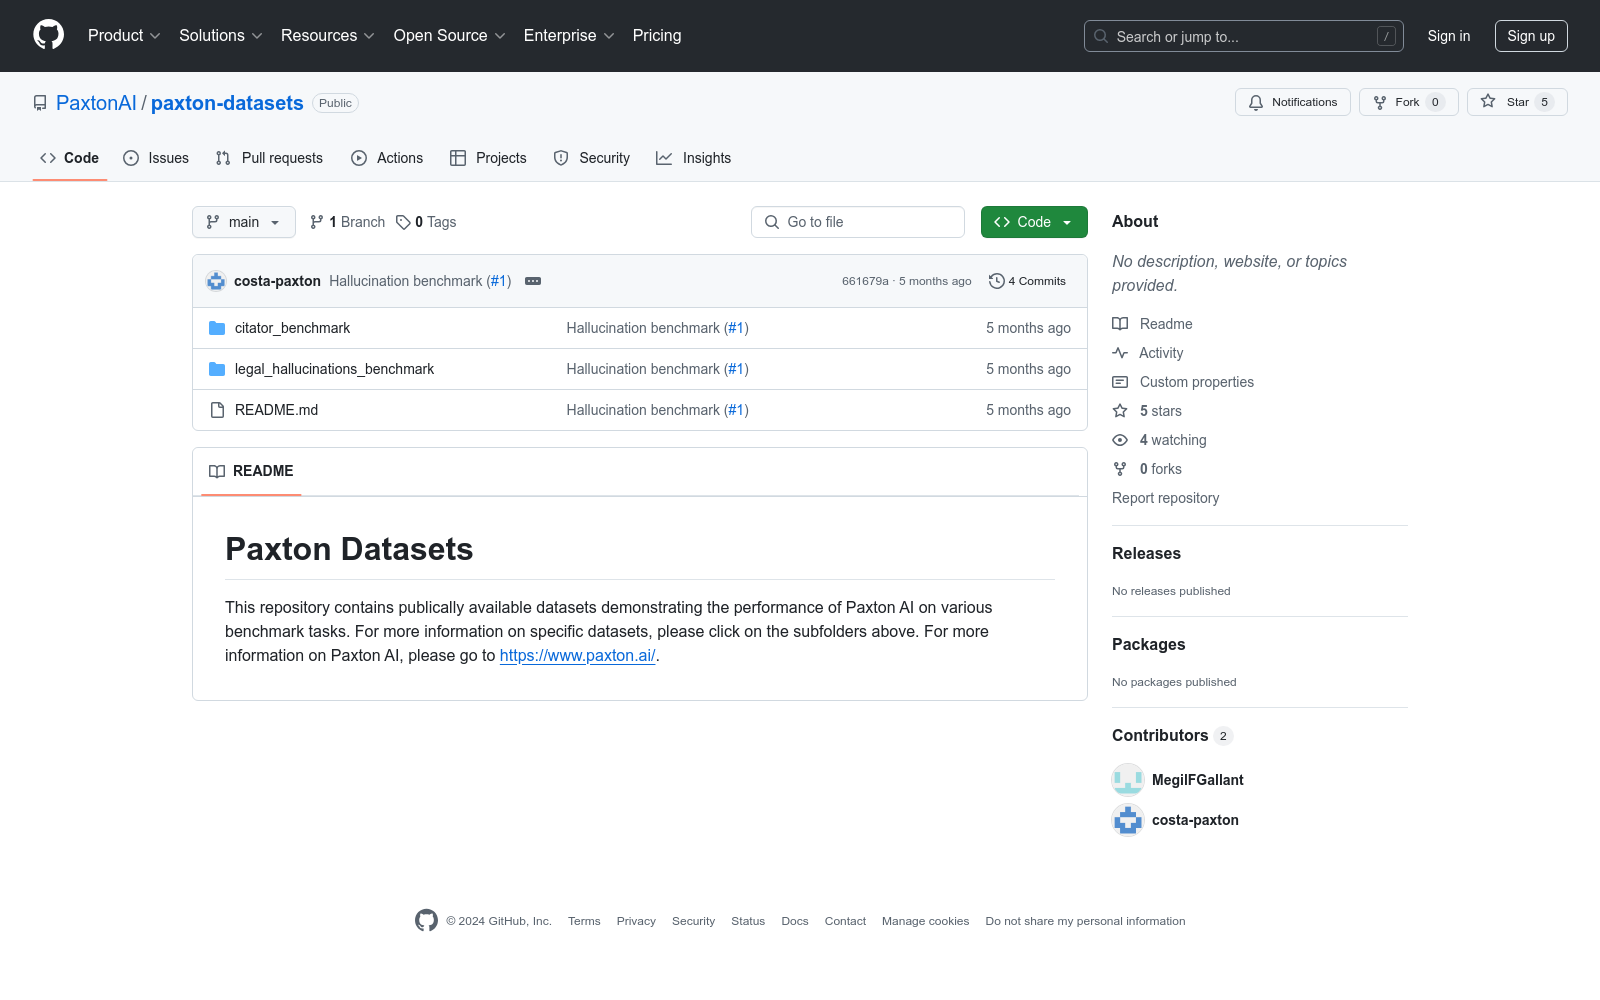
Task: Click the GitHub logo in footer
Action: pyautogui.click(x=426, y=921)
